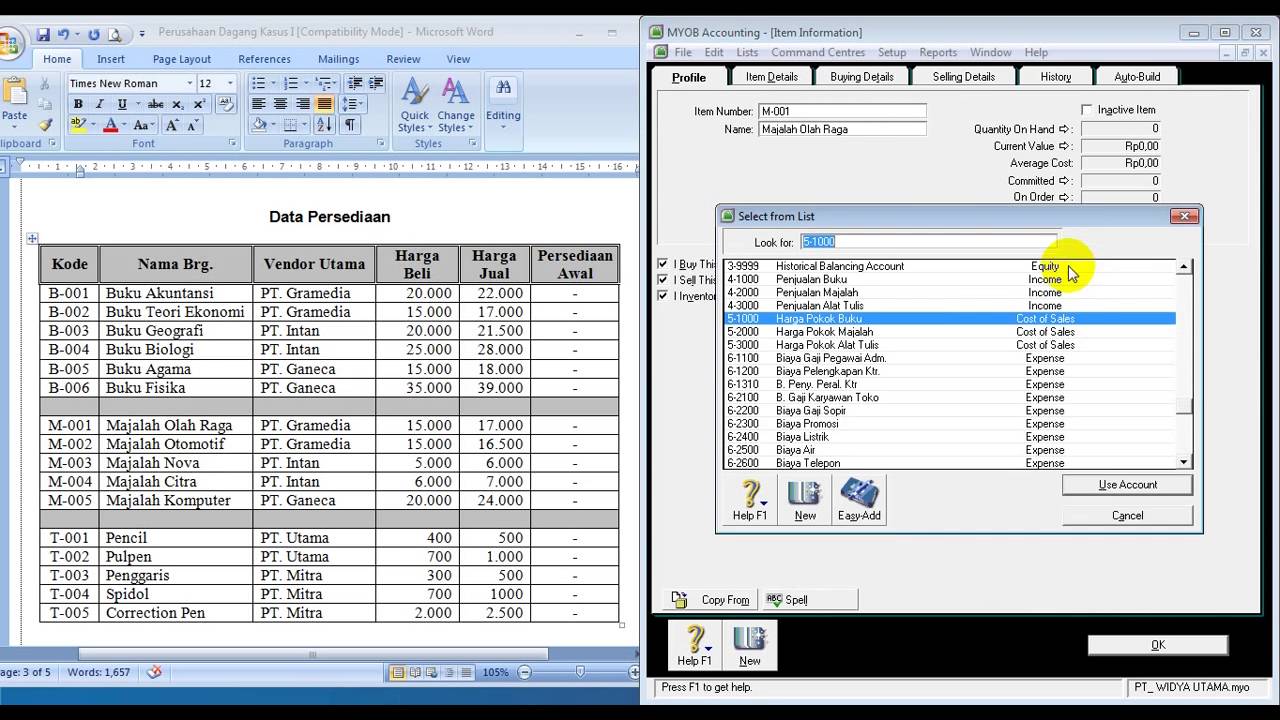Click text highlight color swatch

pyautogui.click(x=78, y=125)
